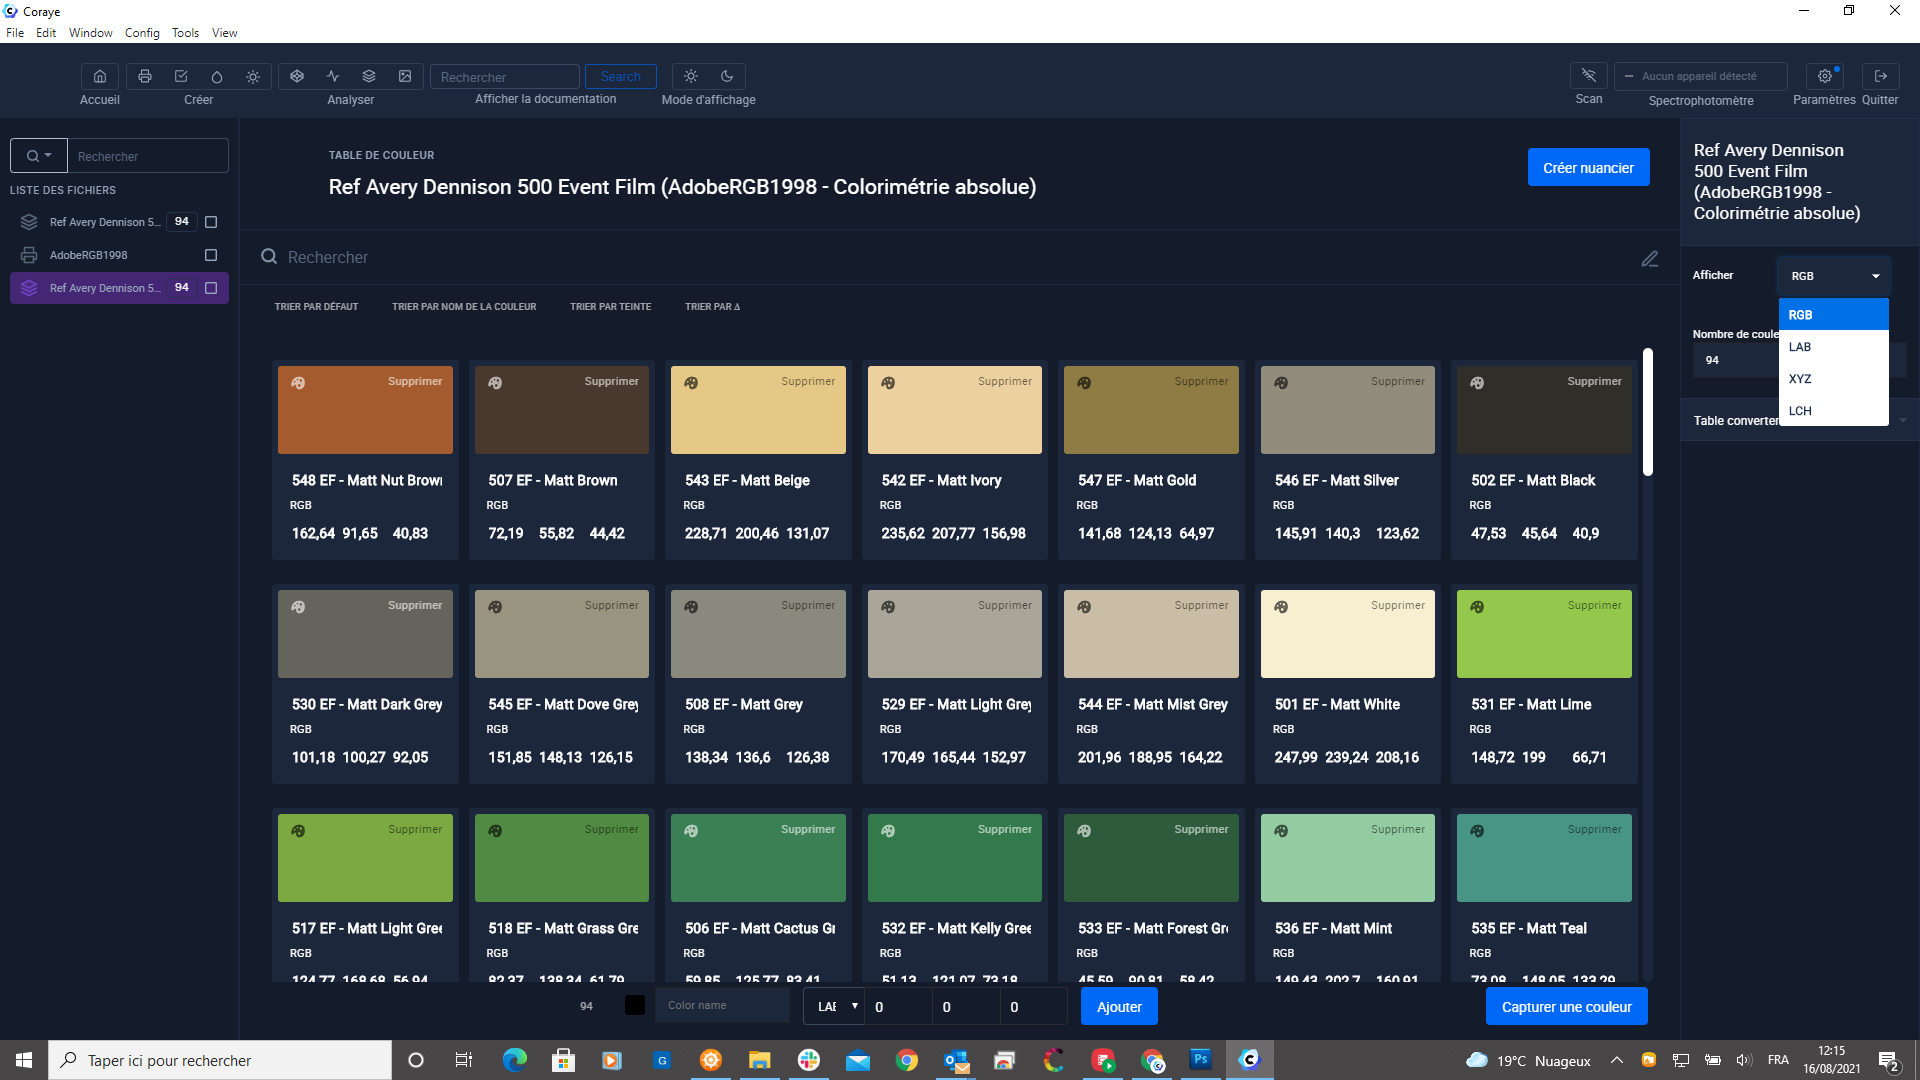Open the File menu
The width and height of the screenshot is (1920, 1080).
pyautogui.click(x=15, y=33)
